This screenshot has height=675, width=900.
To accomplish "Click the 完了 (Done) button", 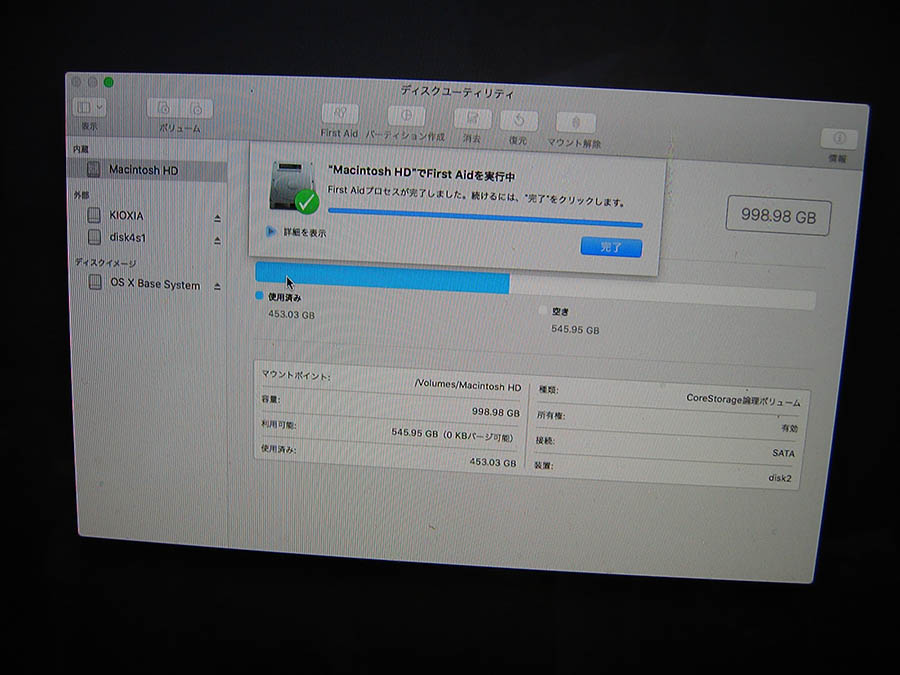I will pyautogui.click(x=611, y=247).
